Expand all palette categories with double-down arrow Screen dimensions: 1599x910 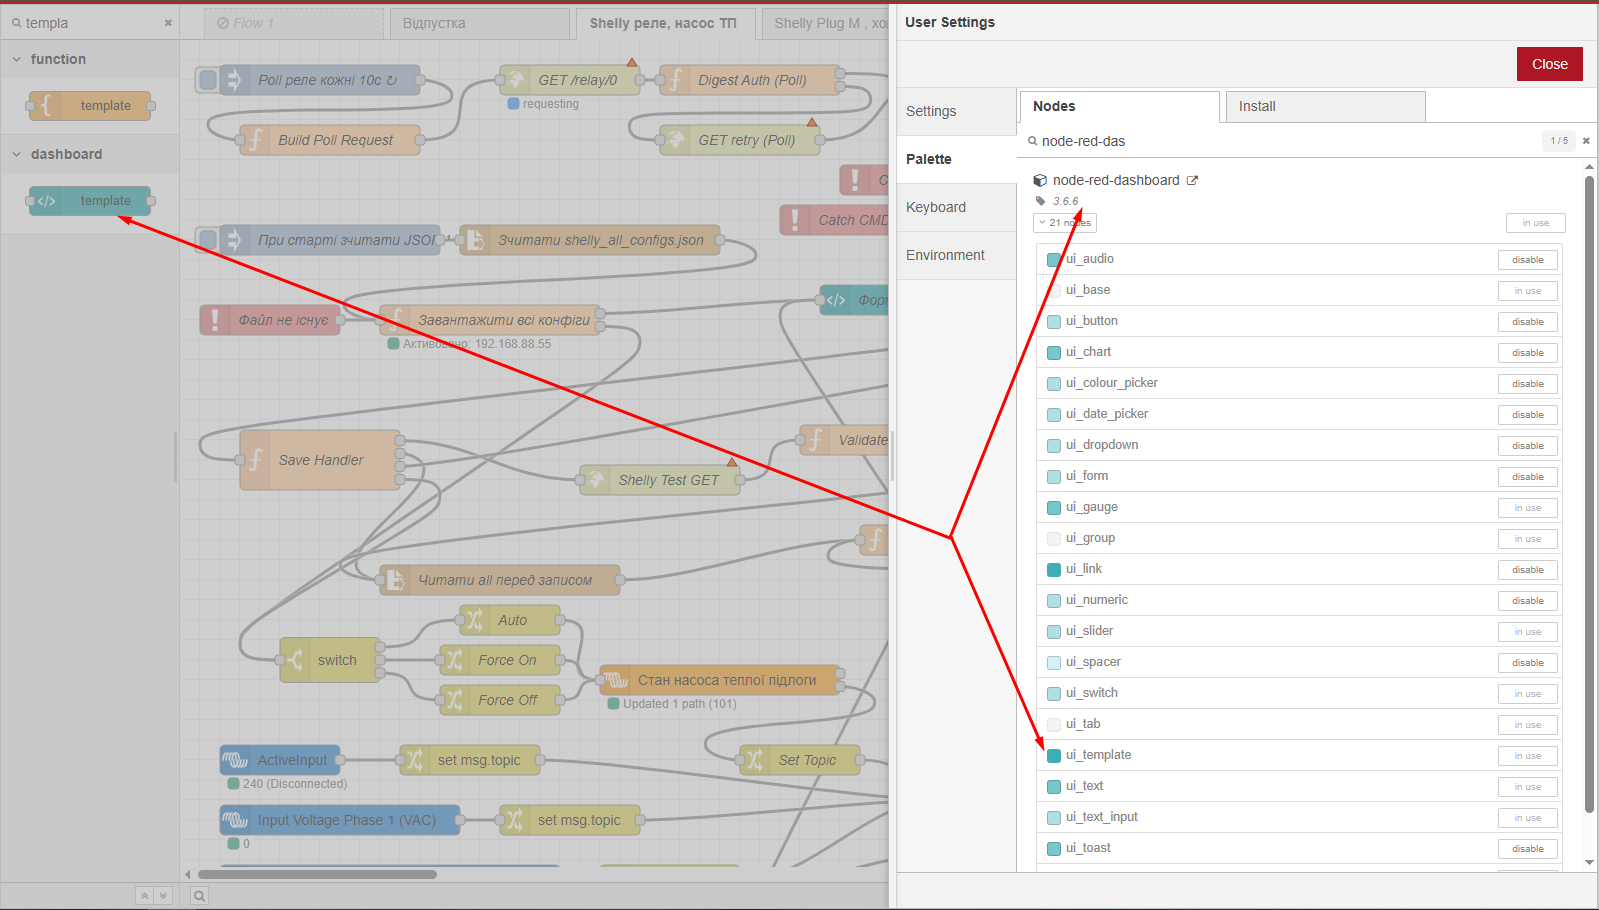click(164, 896)
